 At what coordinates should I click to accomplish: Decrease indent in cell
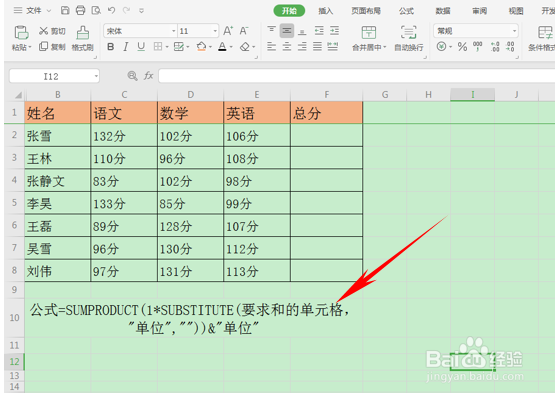(319, 31)
